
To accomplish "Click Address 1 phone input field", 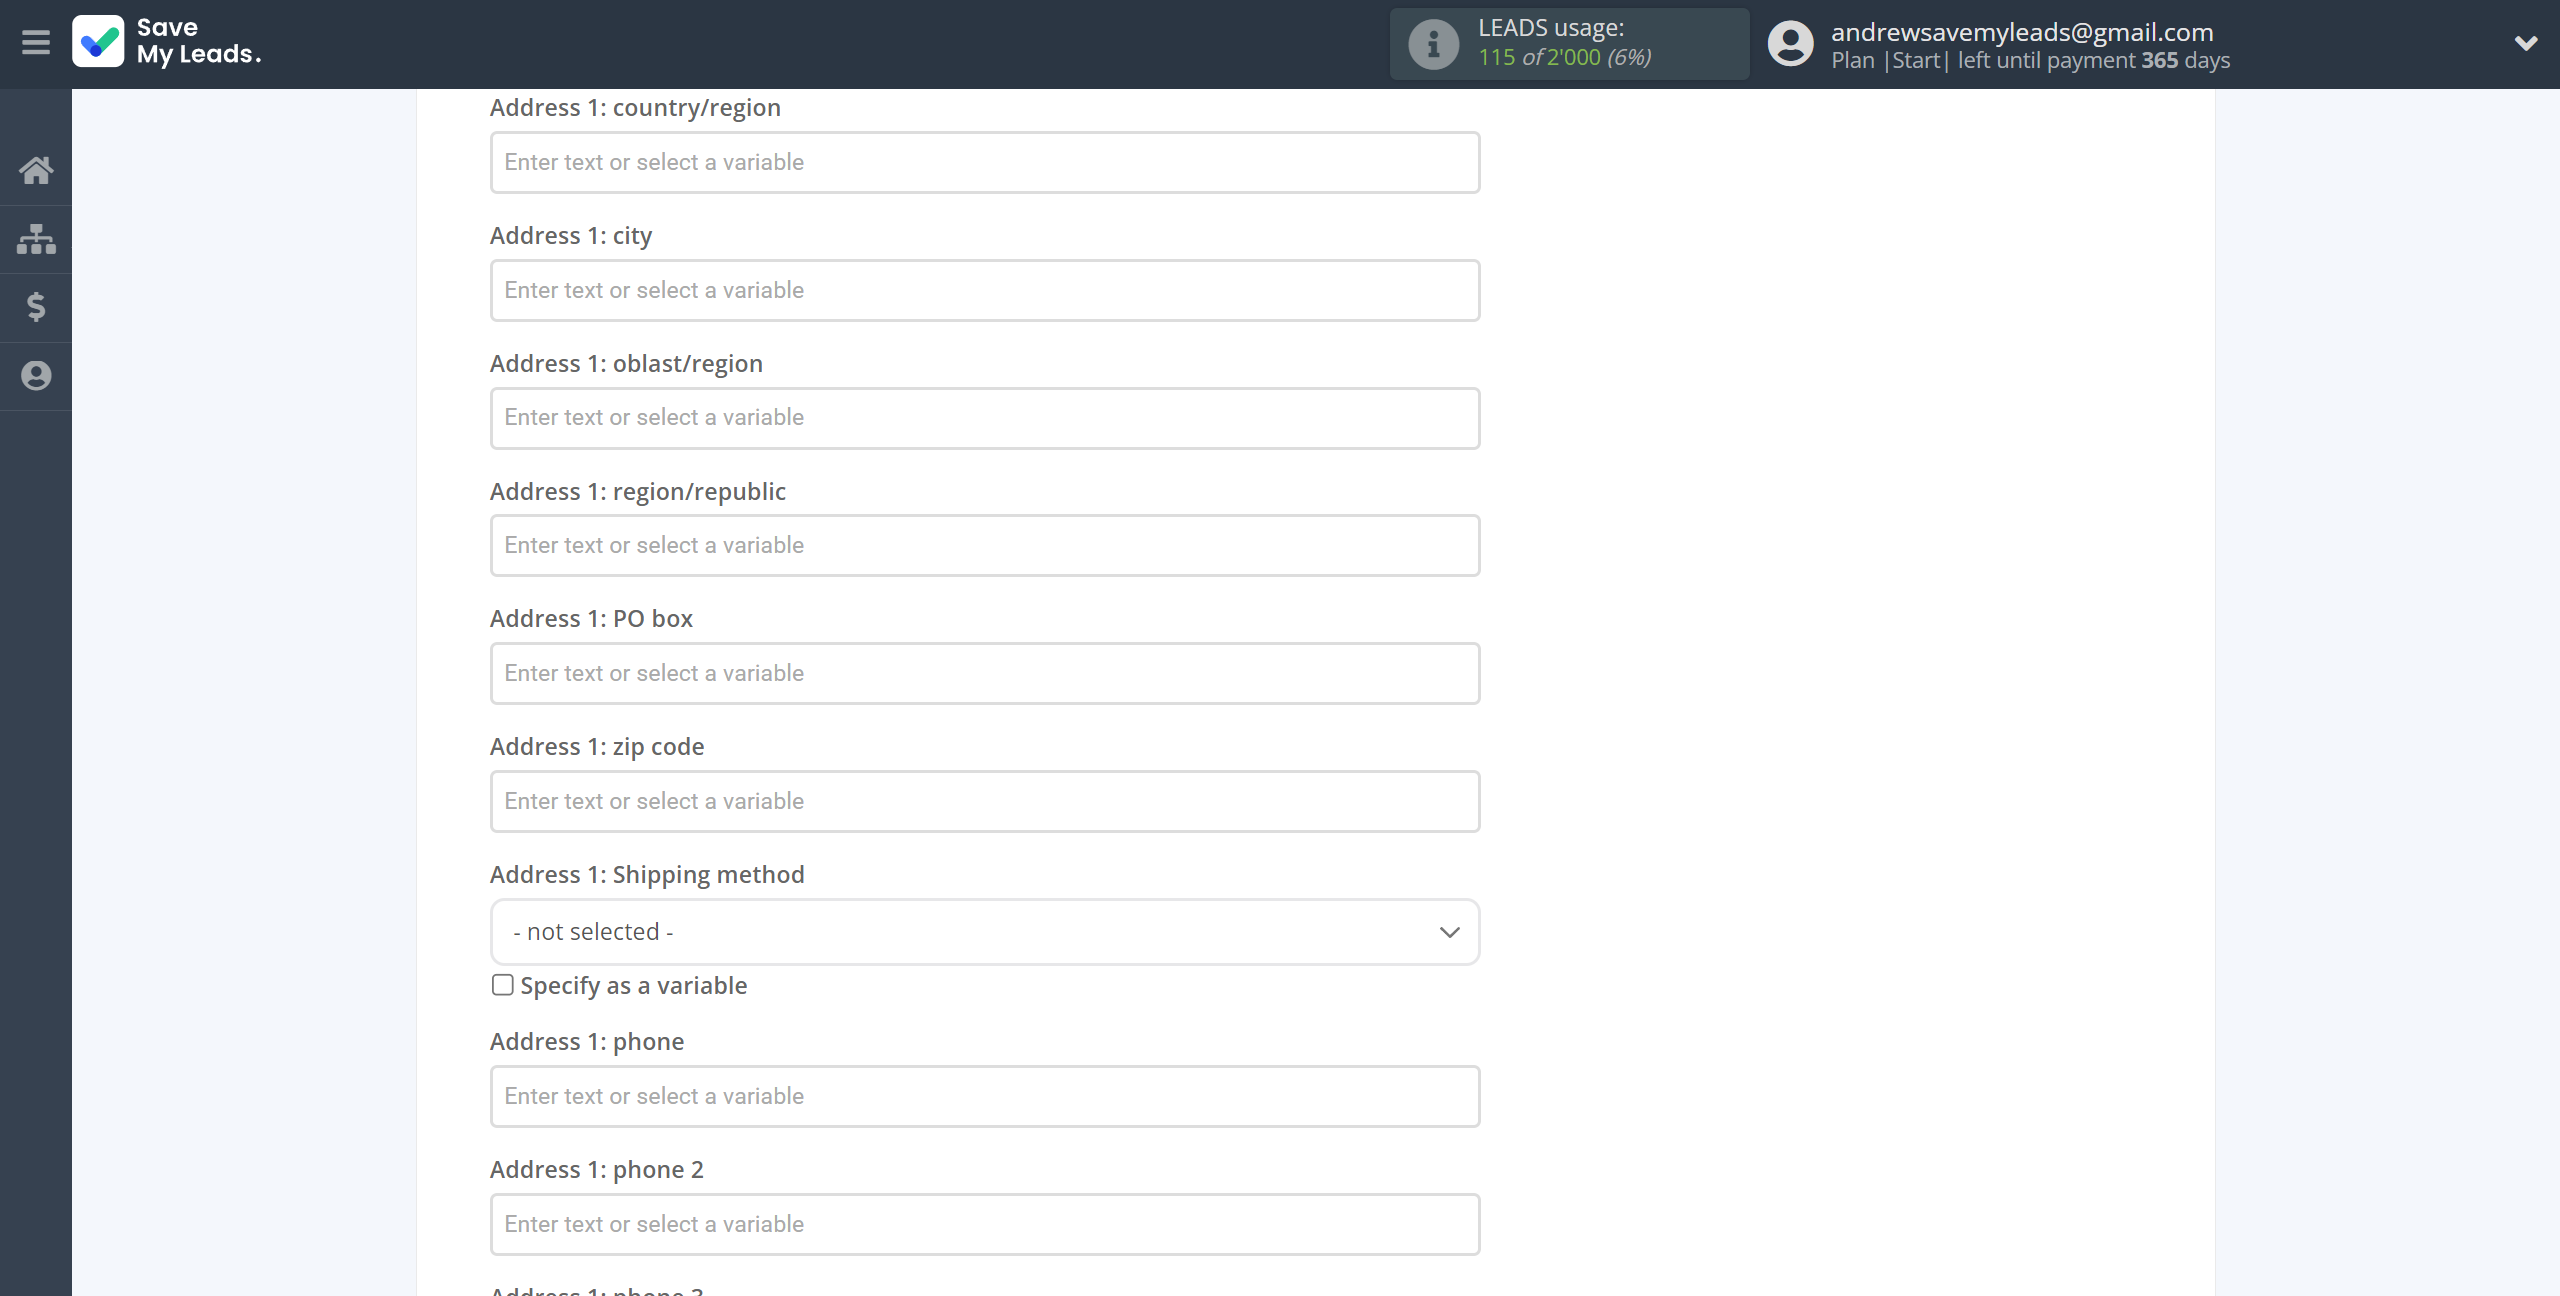I will [985, 1096].
